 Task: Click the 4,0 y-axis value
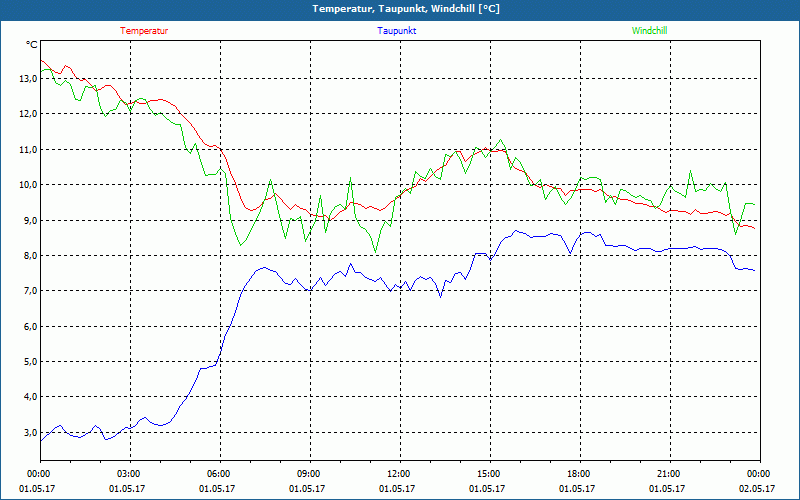pos(30,397)
